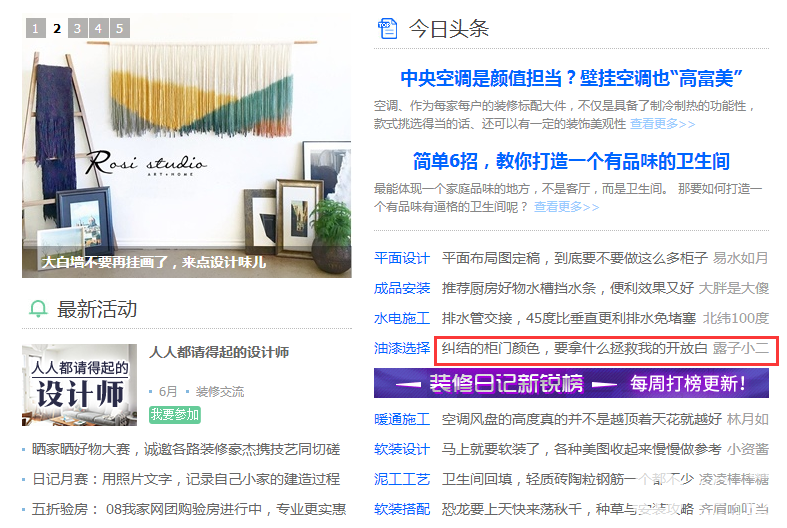Open the 五折验房 group-buy link
Image resolution: width=787 pixels, height=528 pixels.
pos(189,509)
